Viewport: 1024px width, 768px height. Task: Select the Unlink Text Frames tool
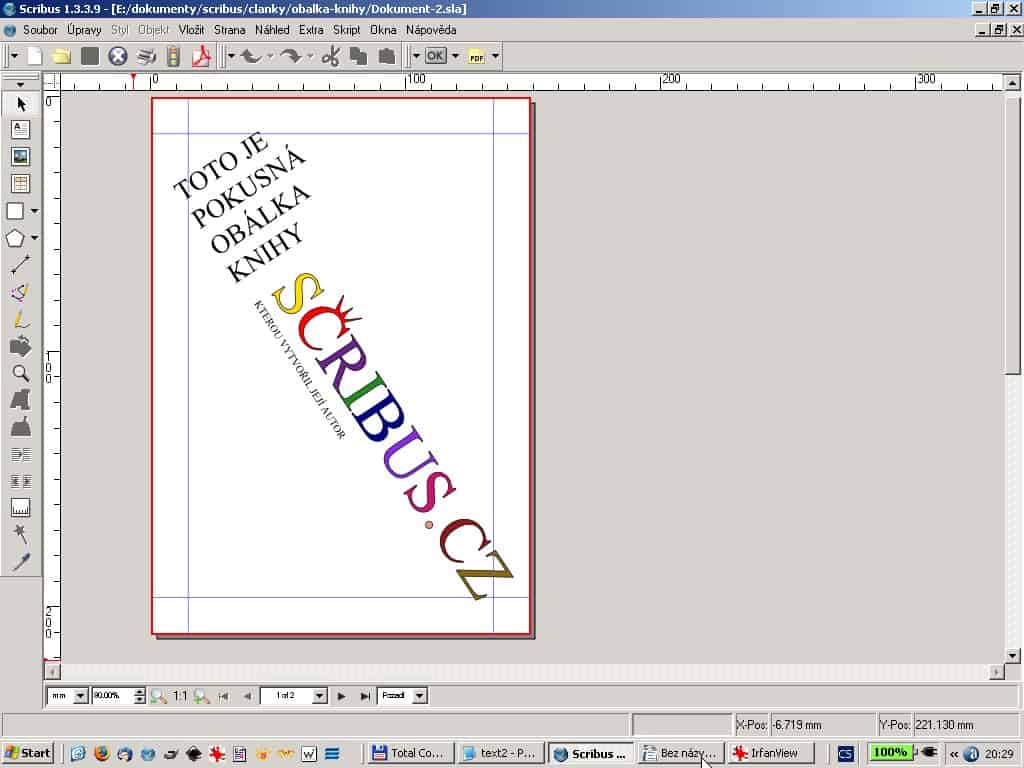pyautogui.click(x=21, y=482)
